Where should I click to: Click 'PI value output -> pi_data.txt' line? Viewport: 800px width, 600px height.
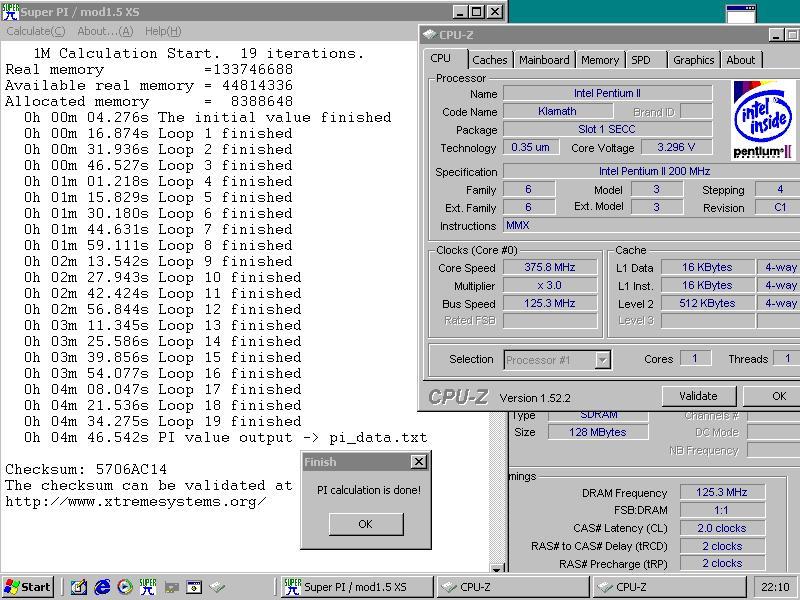226,438
